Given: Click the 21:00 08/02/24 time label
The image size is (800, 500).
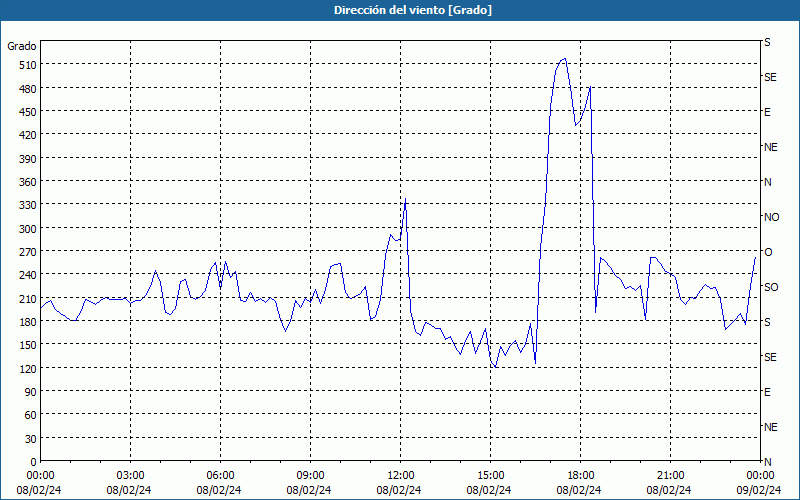Looking at the screenshot, I should [x=669, y=483].
